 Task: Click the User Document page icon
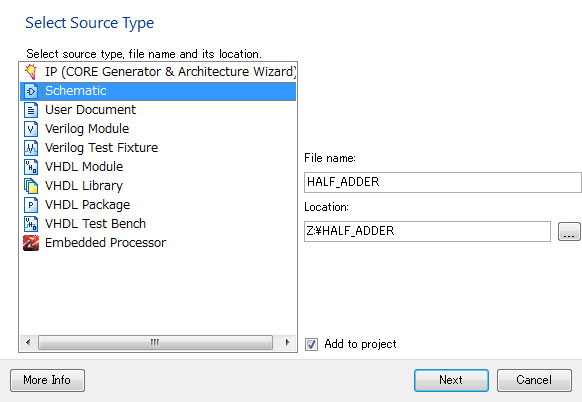tap(31, 110)
